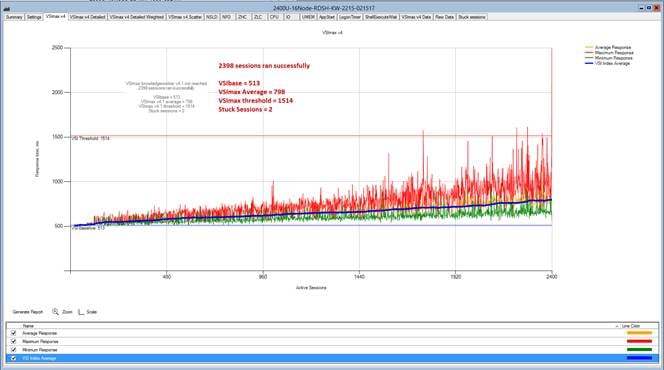Click the 'VSIbase = 513' red text

coord(239,83)
